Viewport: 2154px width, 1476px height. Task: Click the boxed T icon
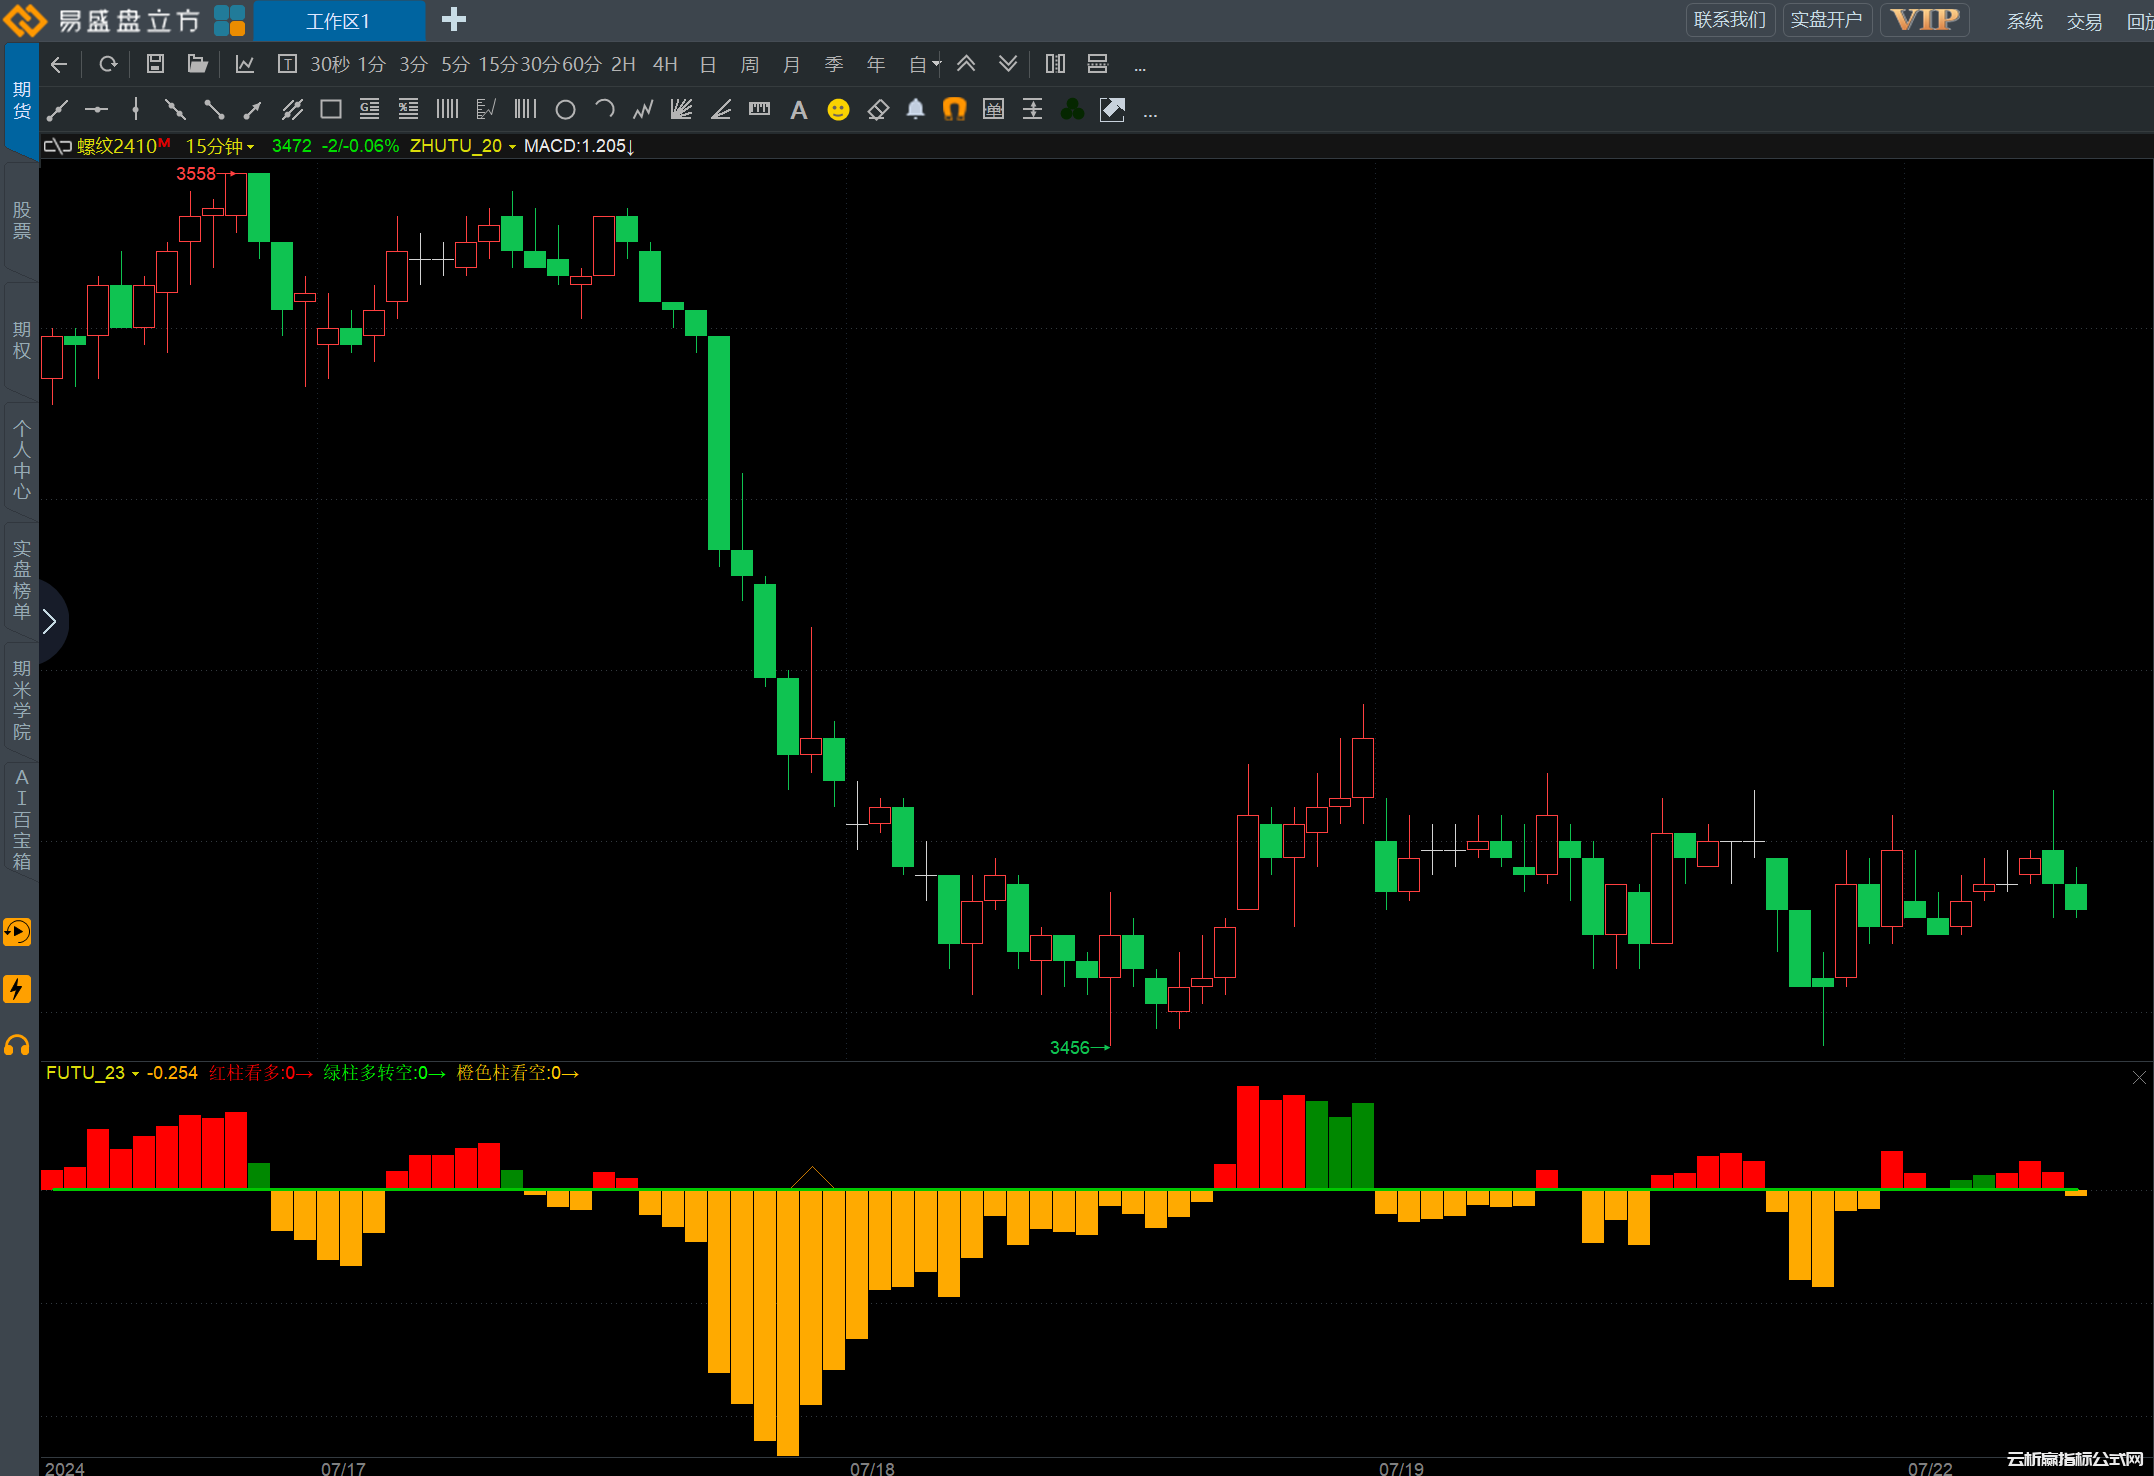[x=287, y=65]
